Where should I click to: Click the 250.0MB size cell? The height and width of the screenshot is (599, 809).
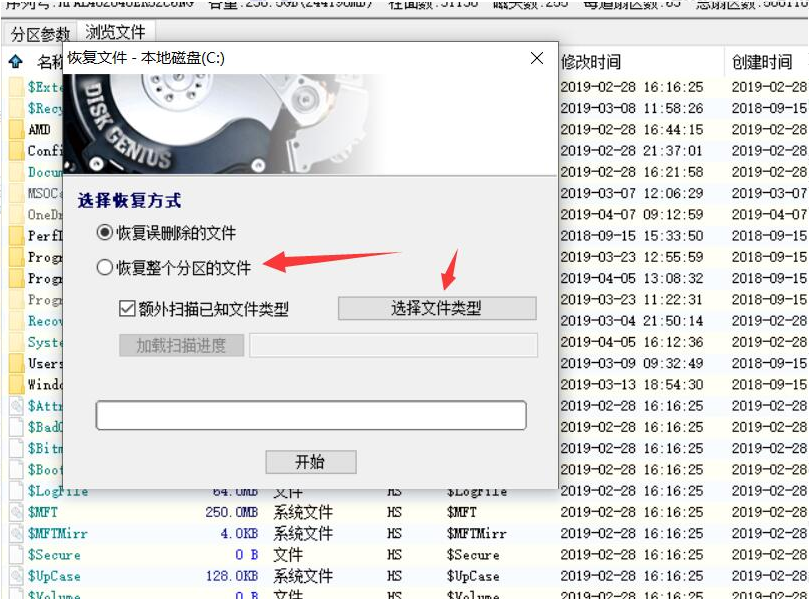[232, 512]
